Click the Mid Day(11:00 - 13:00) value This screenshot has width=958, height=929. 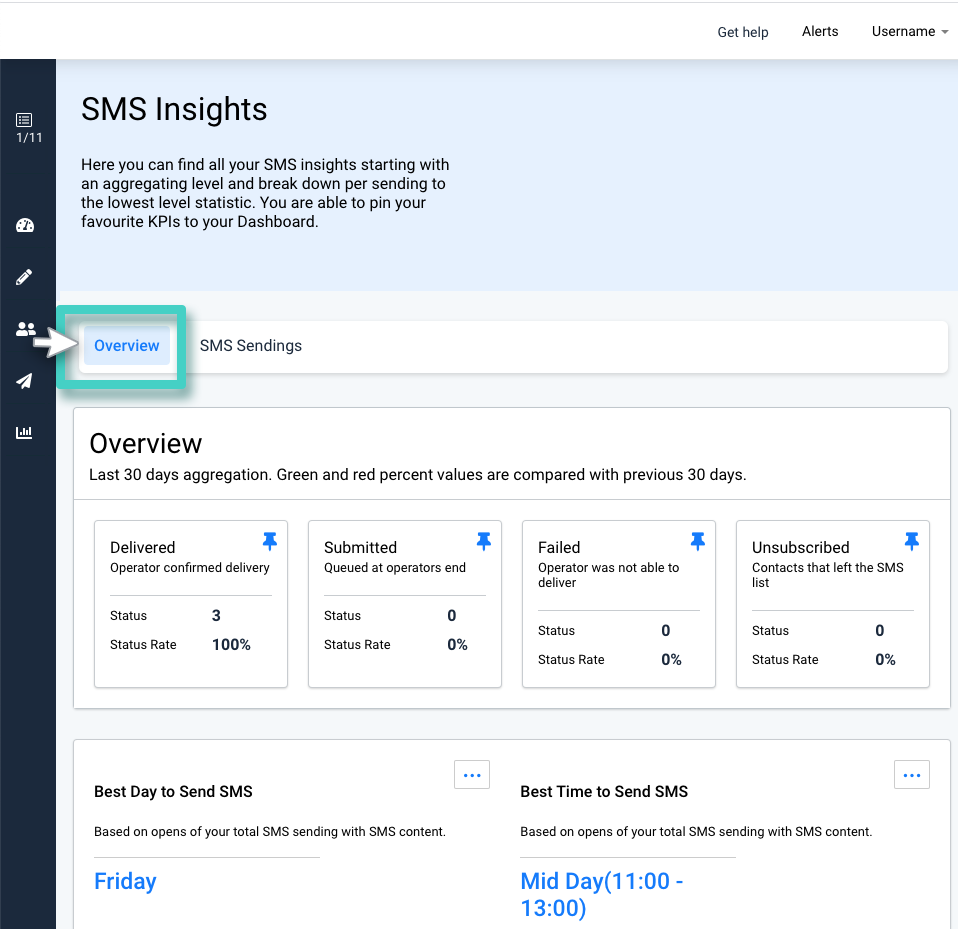click(601, 894)
